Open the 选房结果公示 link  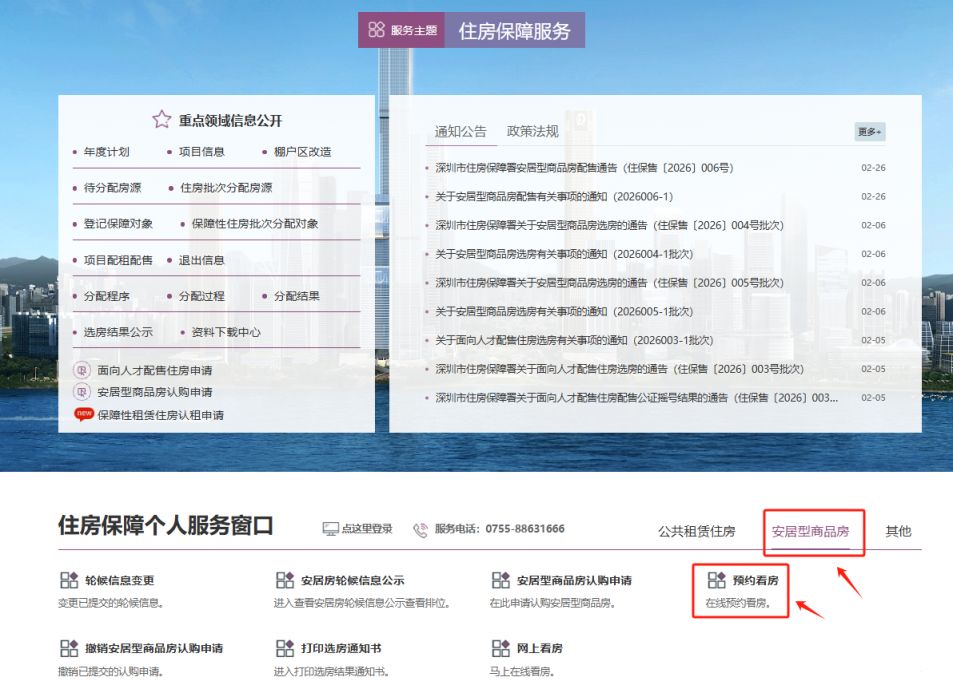click(119, 332)
